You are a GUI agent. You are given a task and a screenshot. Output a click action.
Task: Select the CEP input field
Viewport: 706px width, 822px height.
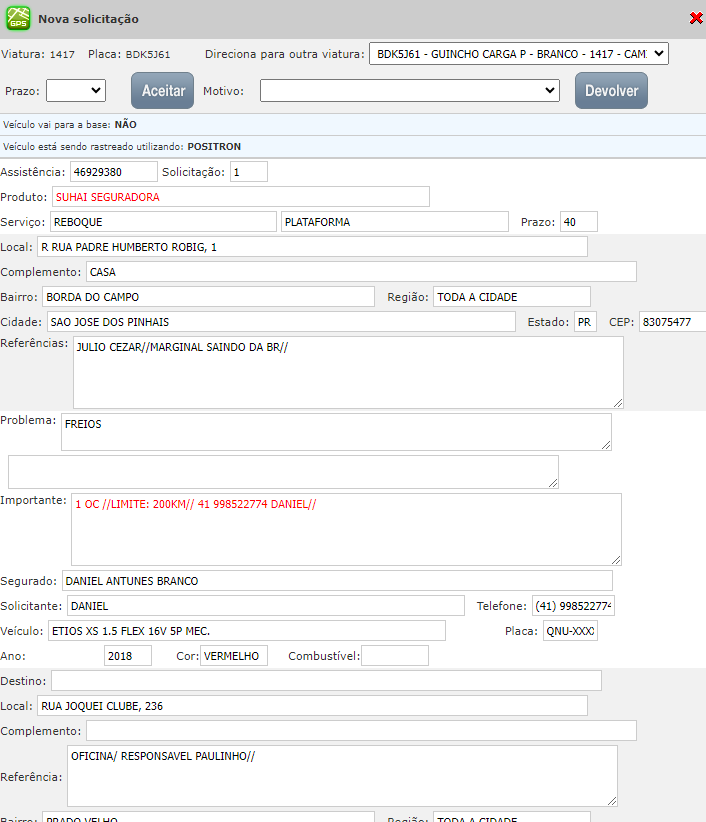pos(672,322)
